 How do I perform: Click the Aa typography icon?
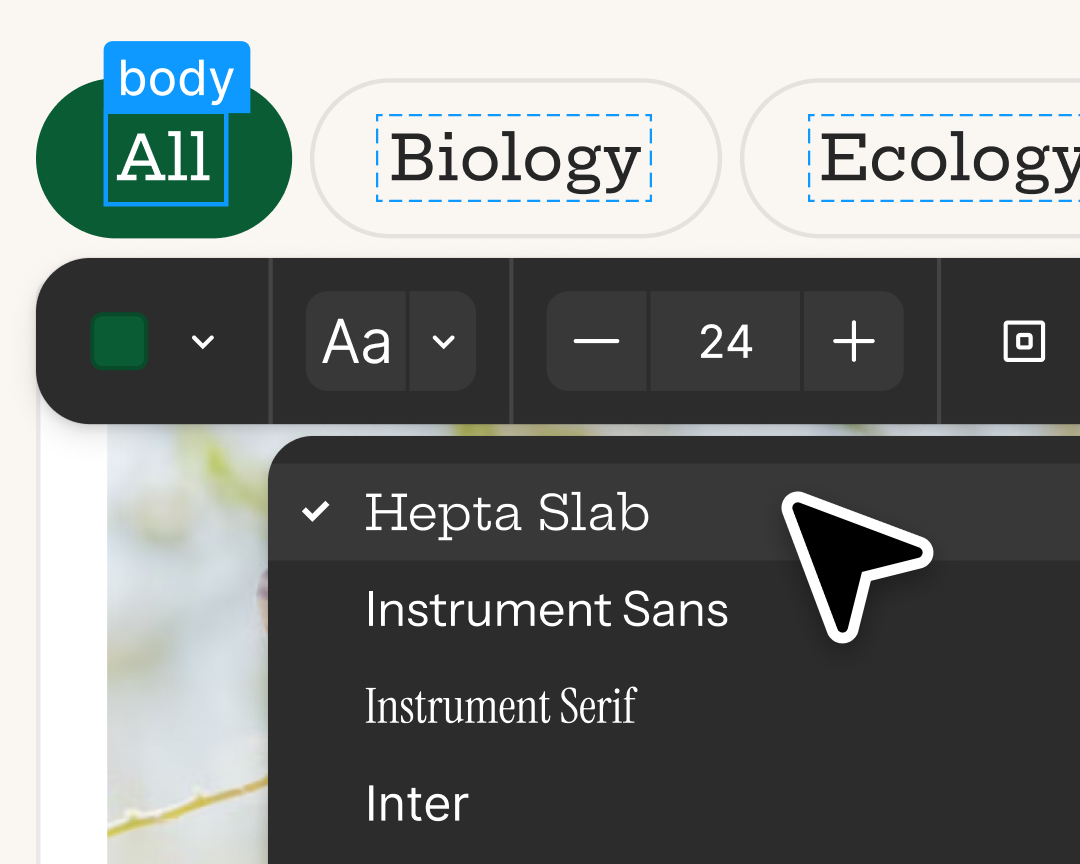[x=356, y=341]
